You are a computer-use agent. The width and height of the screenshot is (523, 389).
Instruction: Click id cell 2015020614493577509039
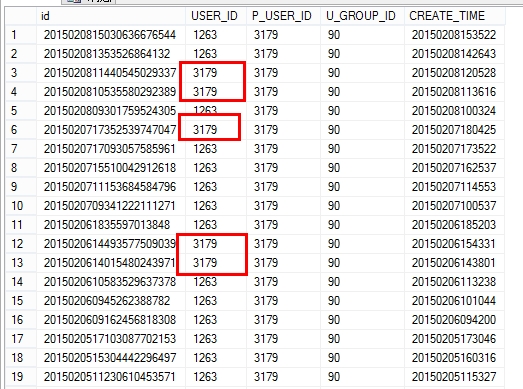[110, 244]
